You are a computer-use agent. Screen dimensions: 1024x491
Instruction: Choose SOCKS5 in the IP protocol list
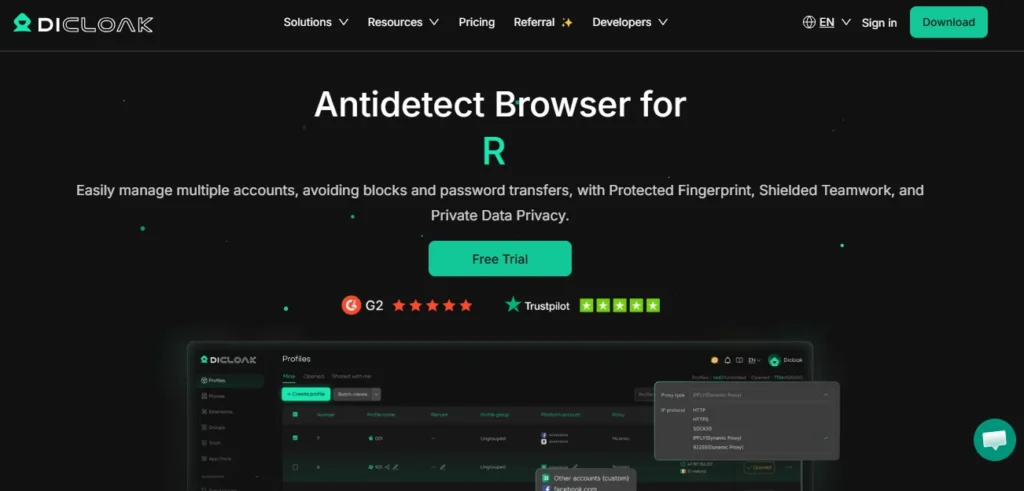702,429
